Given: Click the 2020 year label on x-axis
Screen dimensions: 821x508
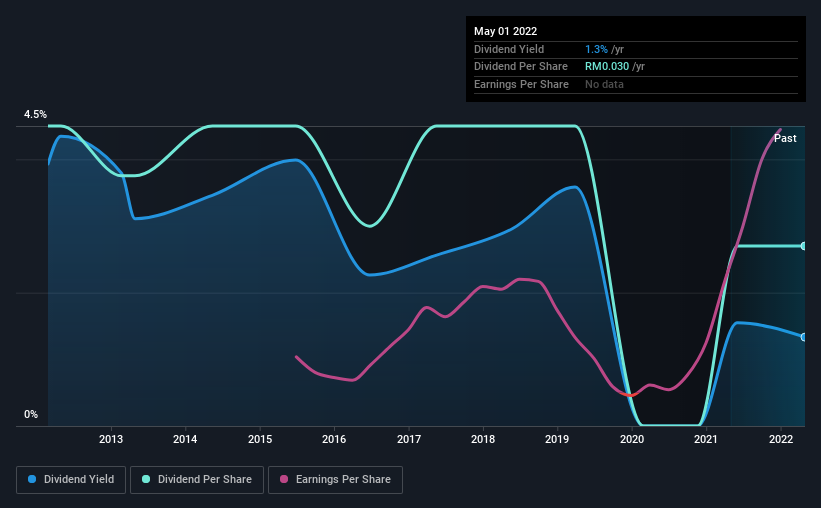Looking at the screenshot, I should click(x=632, y=439).
